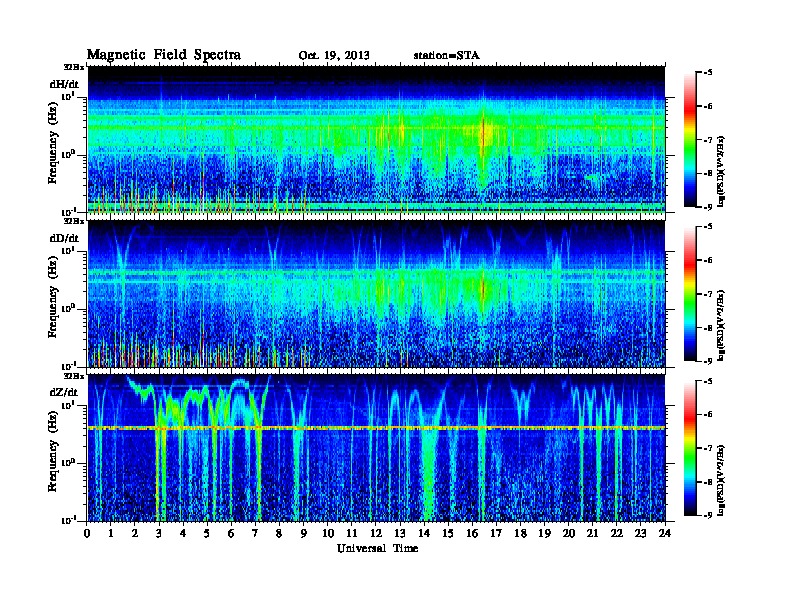Click inside the dH/dt spectrogram panel
Screen dimensions: 792x612
376,140
